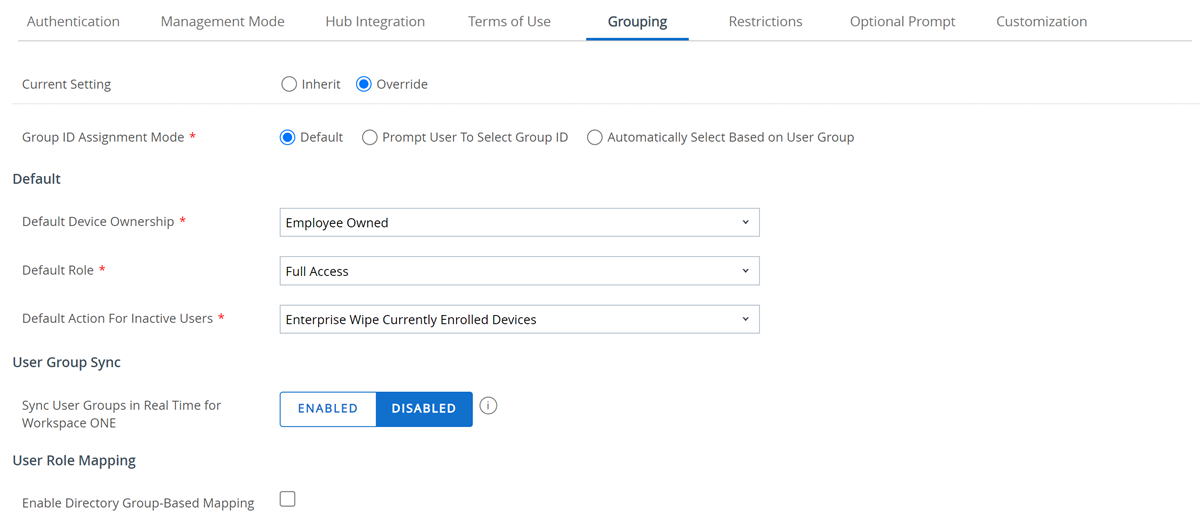Click the Current Setting label
Image resolution: width=1200 pixels, height=526 pixels.
(66, 84)
